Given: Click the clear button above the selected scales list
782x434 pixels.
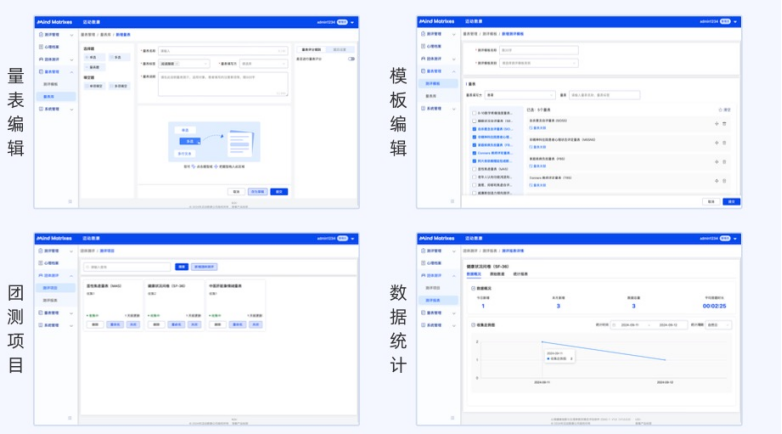Looking at the screenshot, I should 725,110.
